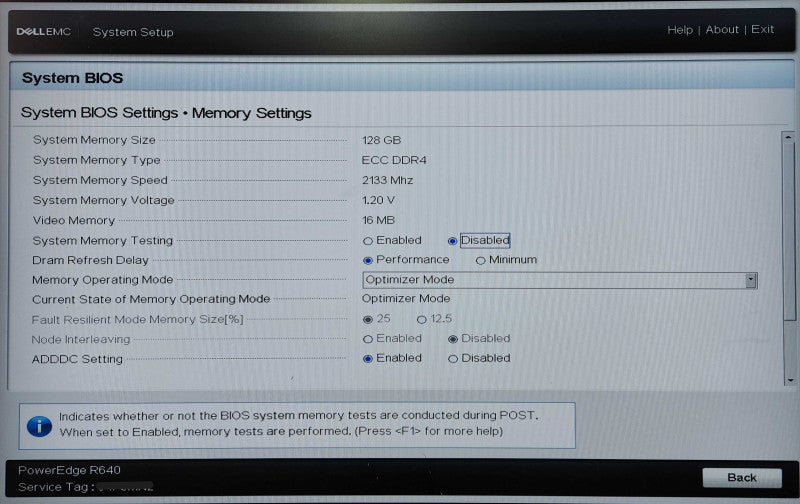
Task: Click the Dram Refresh Delay label
Action: pos(90,260)
